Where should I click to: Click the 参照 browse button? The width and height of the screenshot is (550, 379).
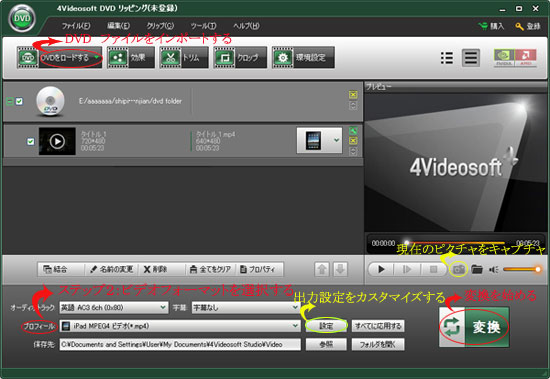[x=326, y=344]
